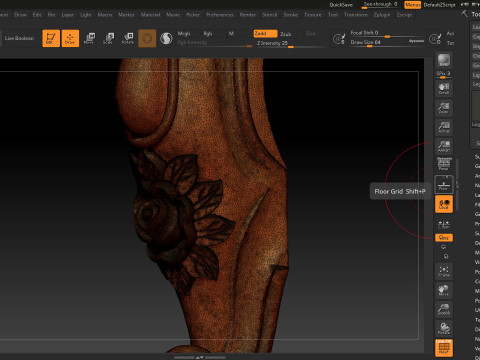The height and width of the screenshot is (360, 480).
Task: Click the Live Boolean button
Action: [19, 38]
